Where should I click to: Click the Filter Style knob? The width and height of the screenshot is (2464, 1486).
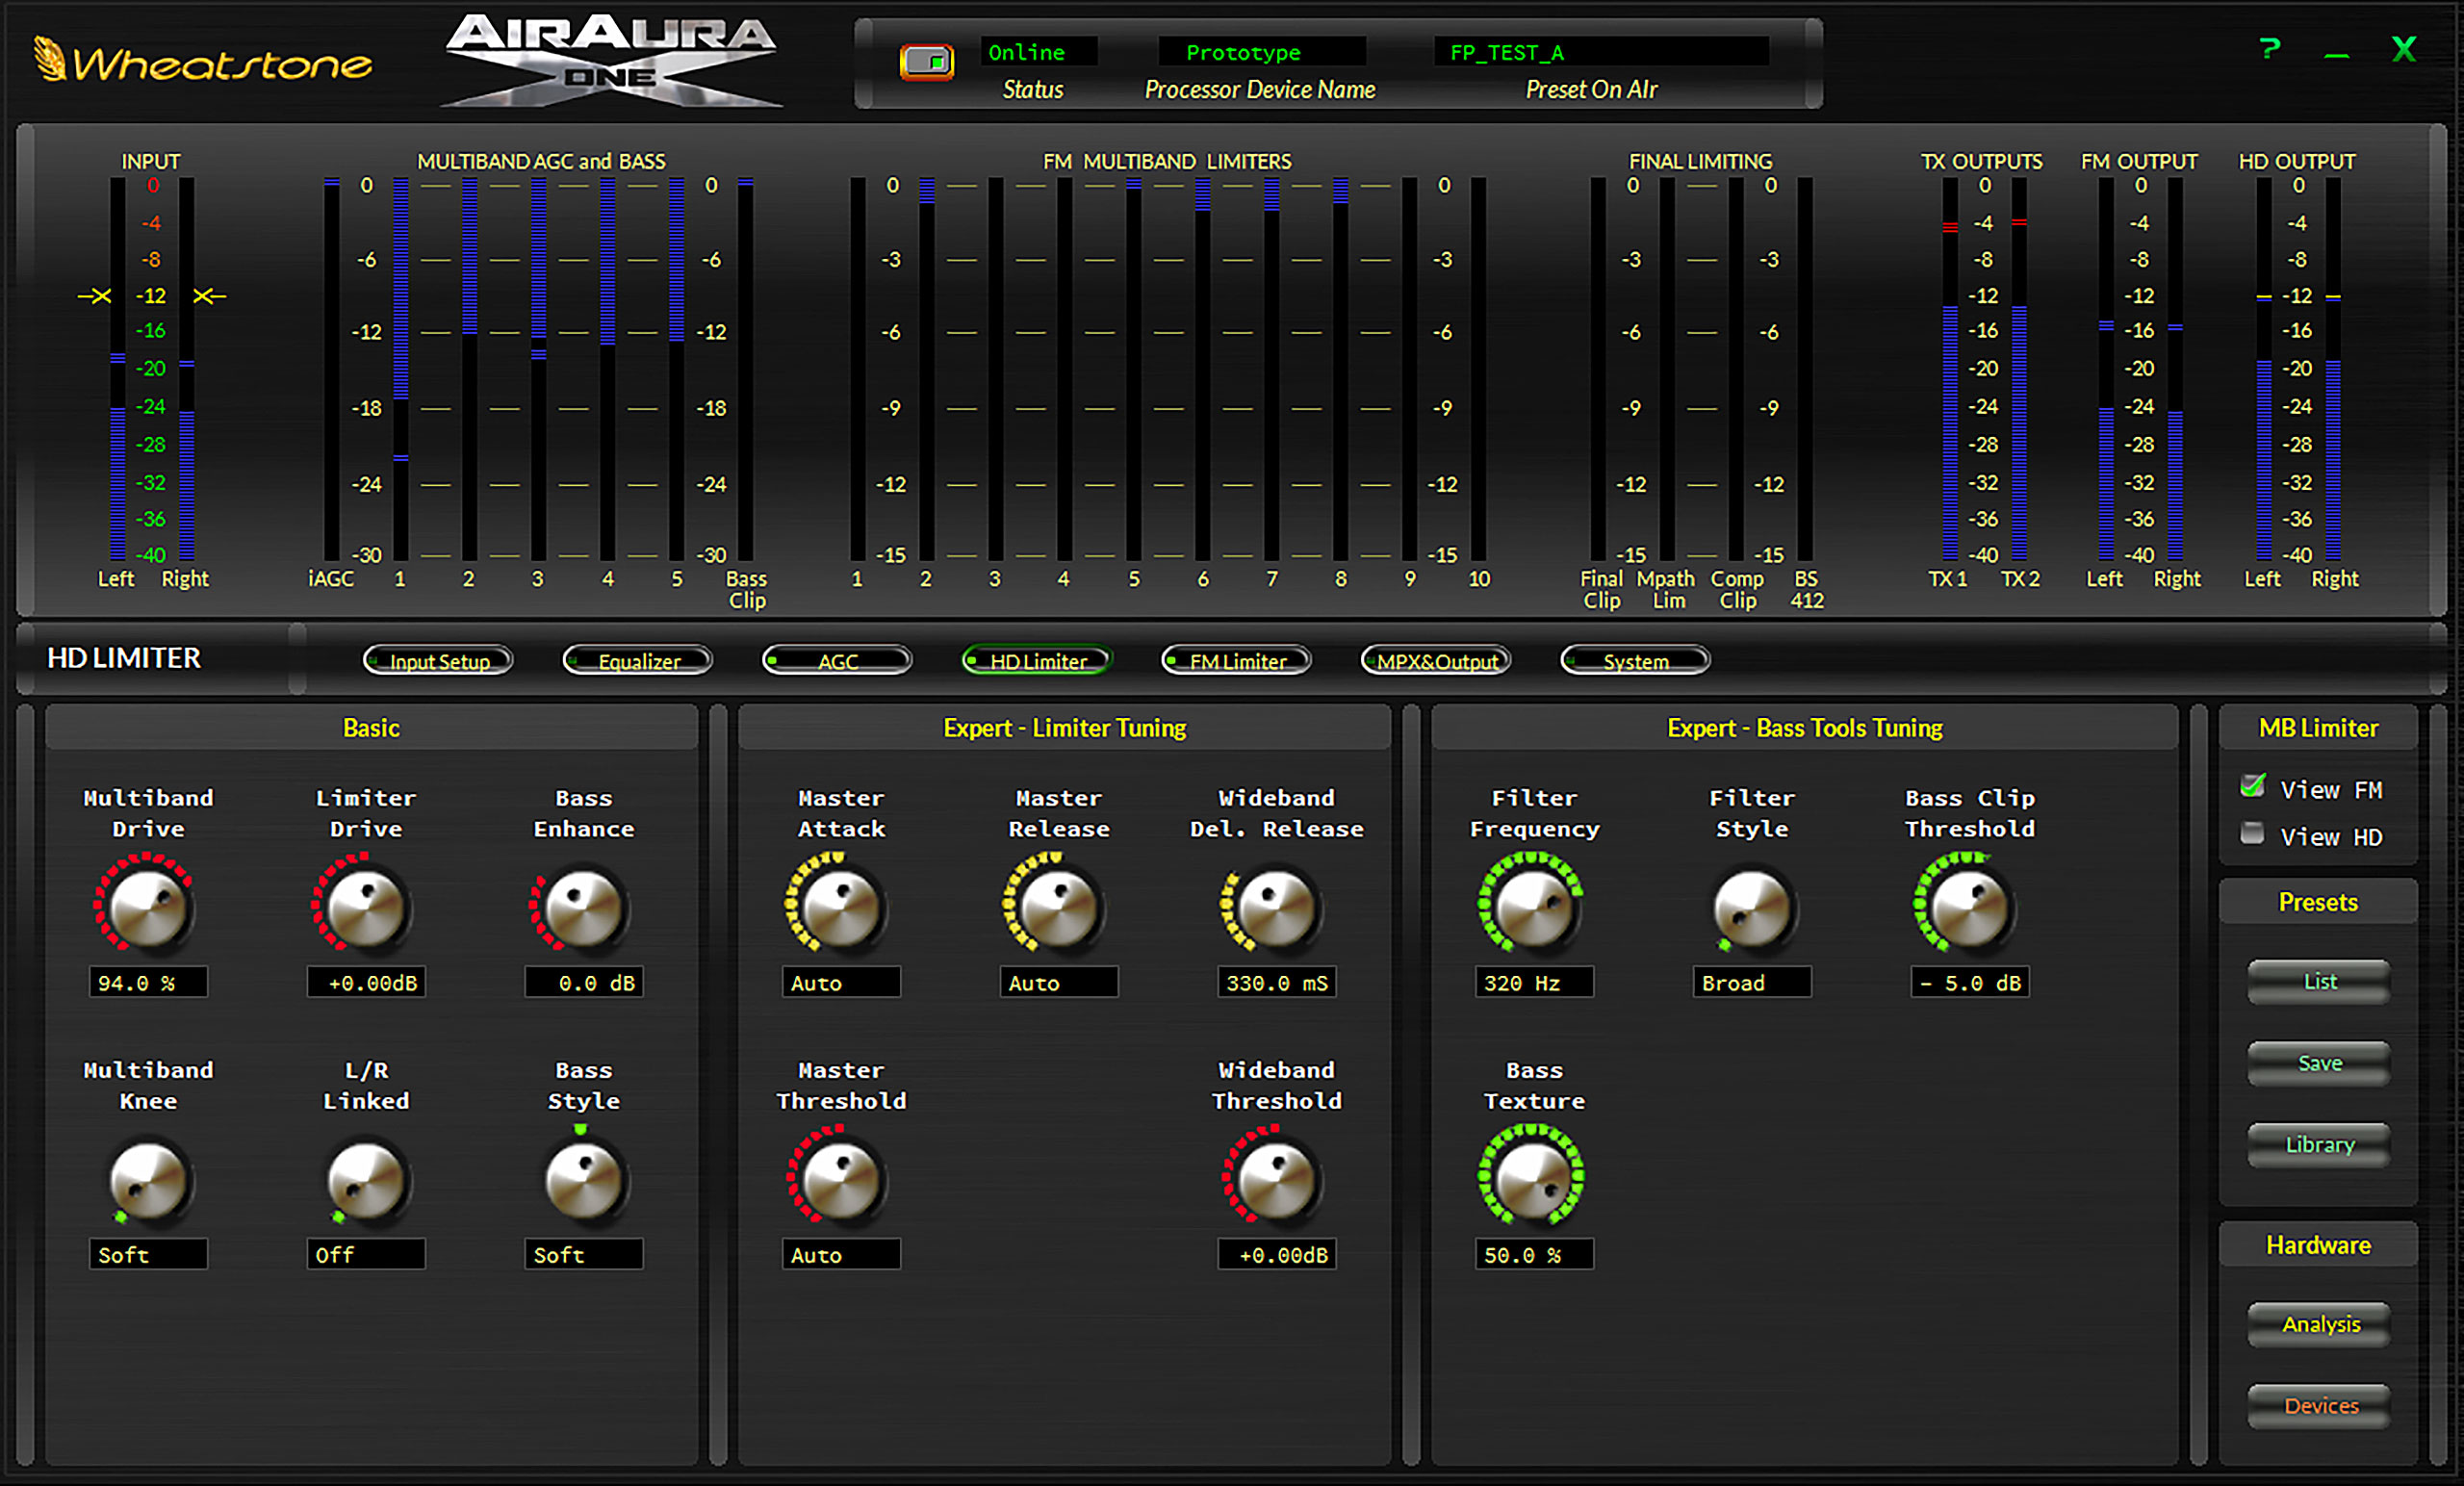tap(1752, 906)
